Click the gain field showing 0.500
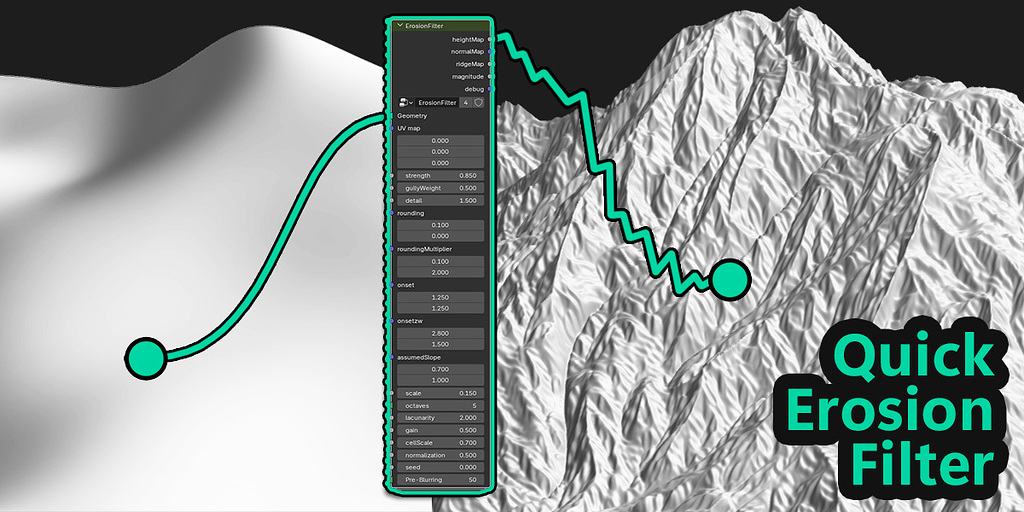Image resolution: width=1024 pixels, height=512 pixels. [441, 430]
